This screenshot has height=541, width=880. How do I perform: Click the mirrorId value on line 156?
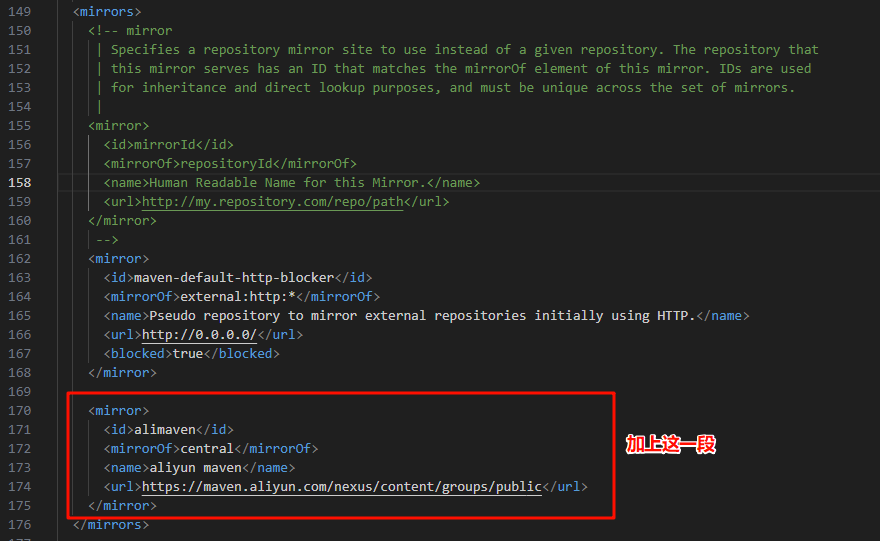[165, 145]
